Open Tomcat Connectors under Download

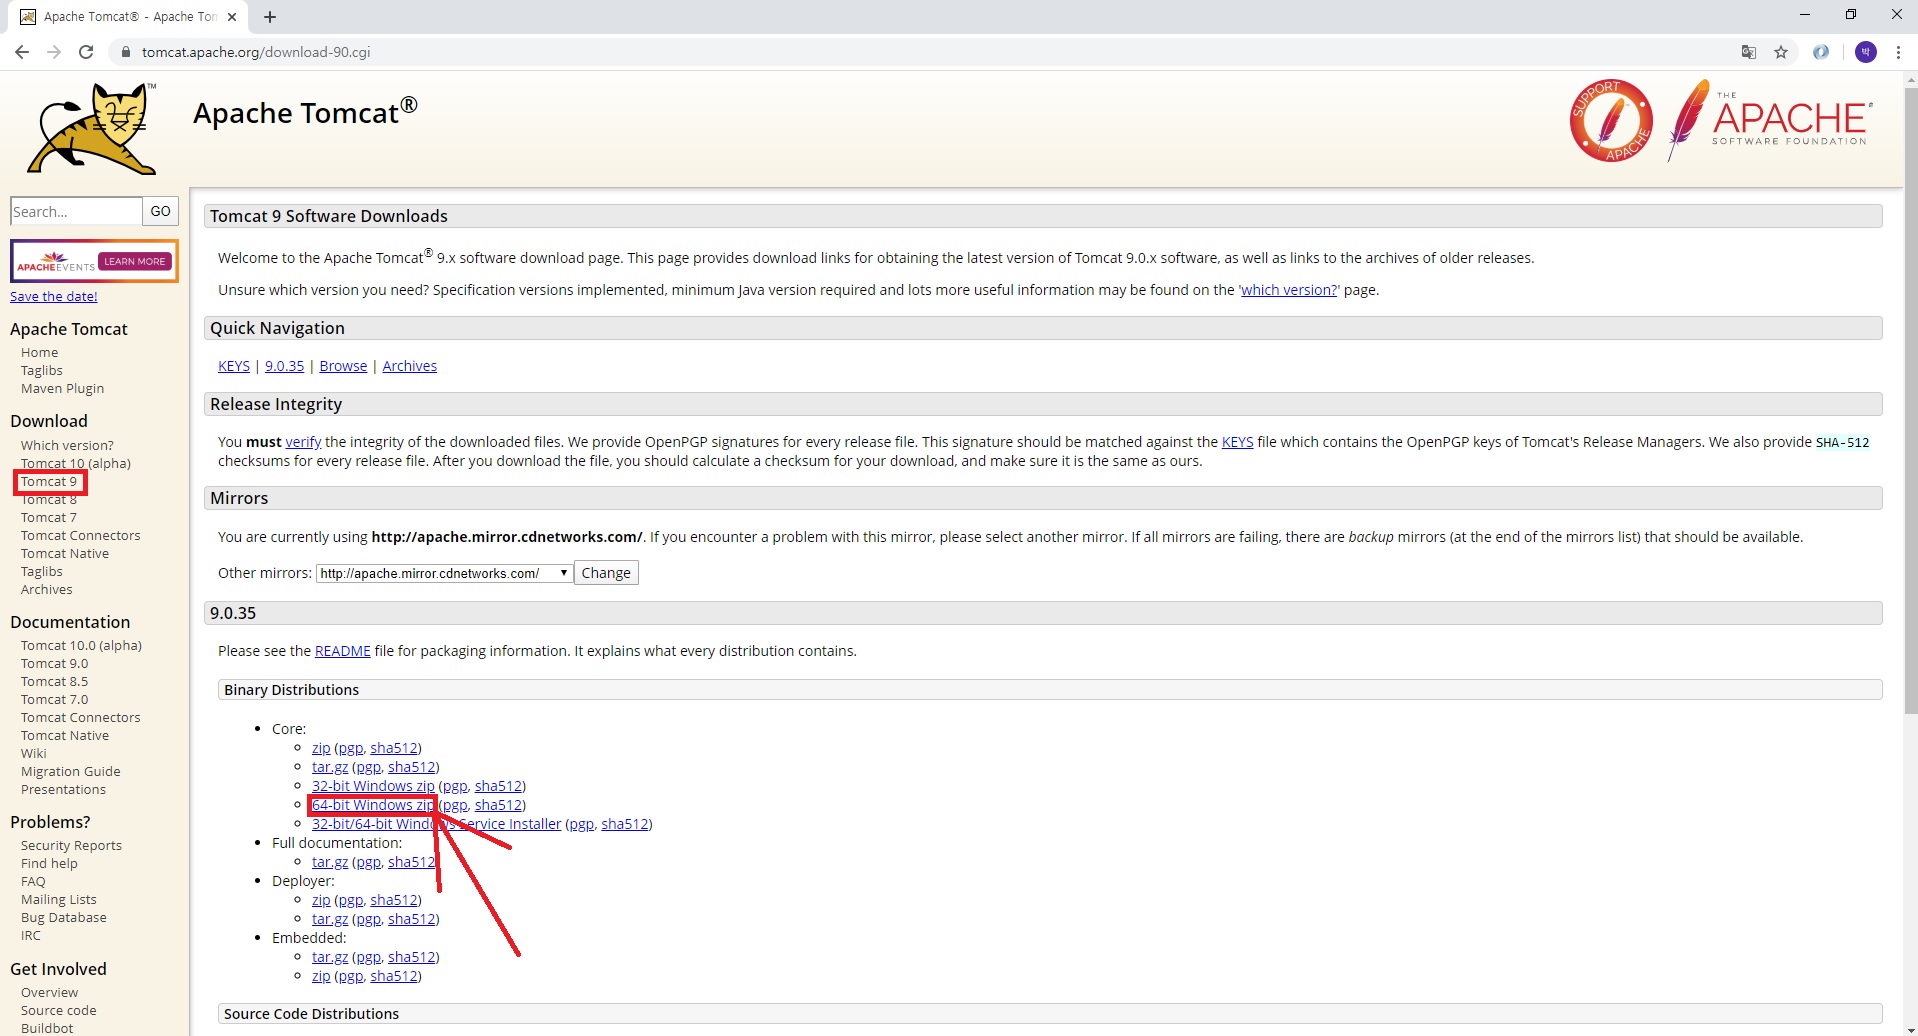coord(81,536)
